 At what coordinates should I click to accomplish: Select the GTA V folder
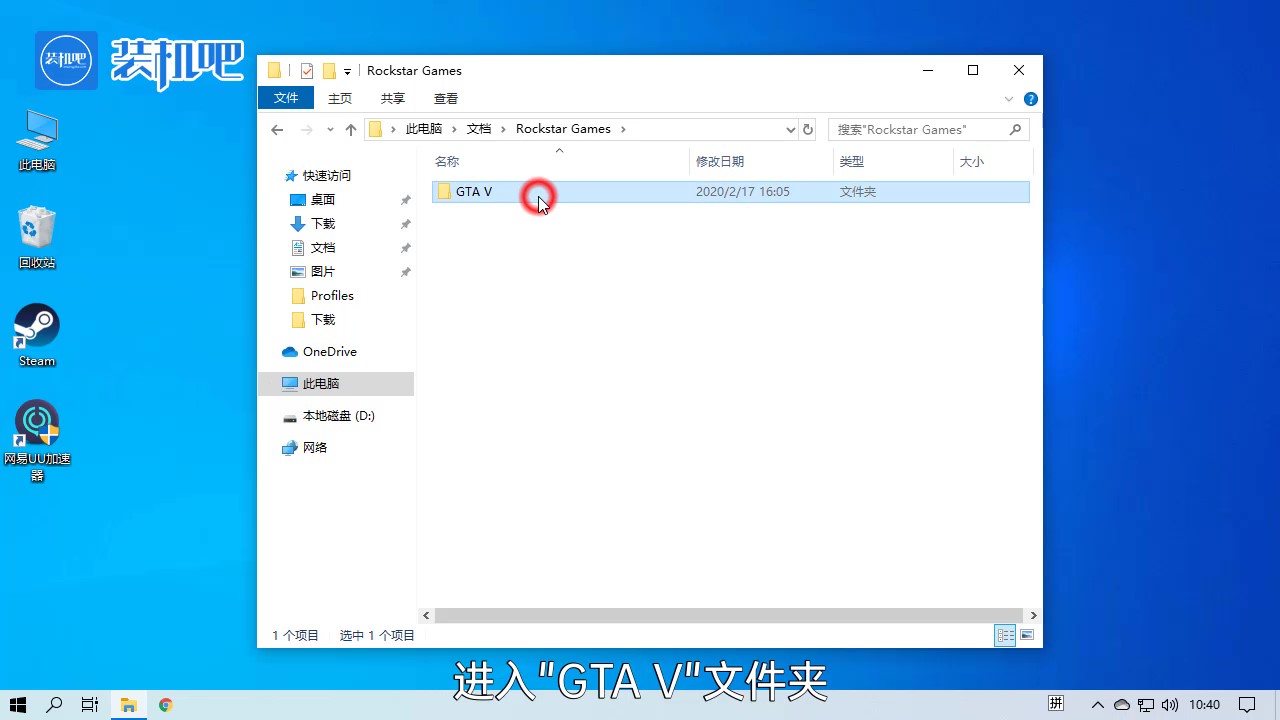point(473,192)
